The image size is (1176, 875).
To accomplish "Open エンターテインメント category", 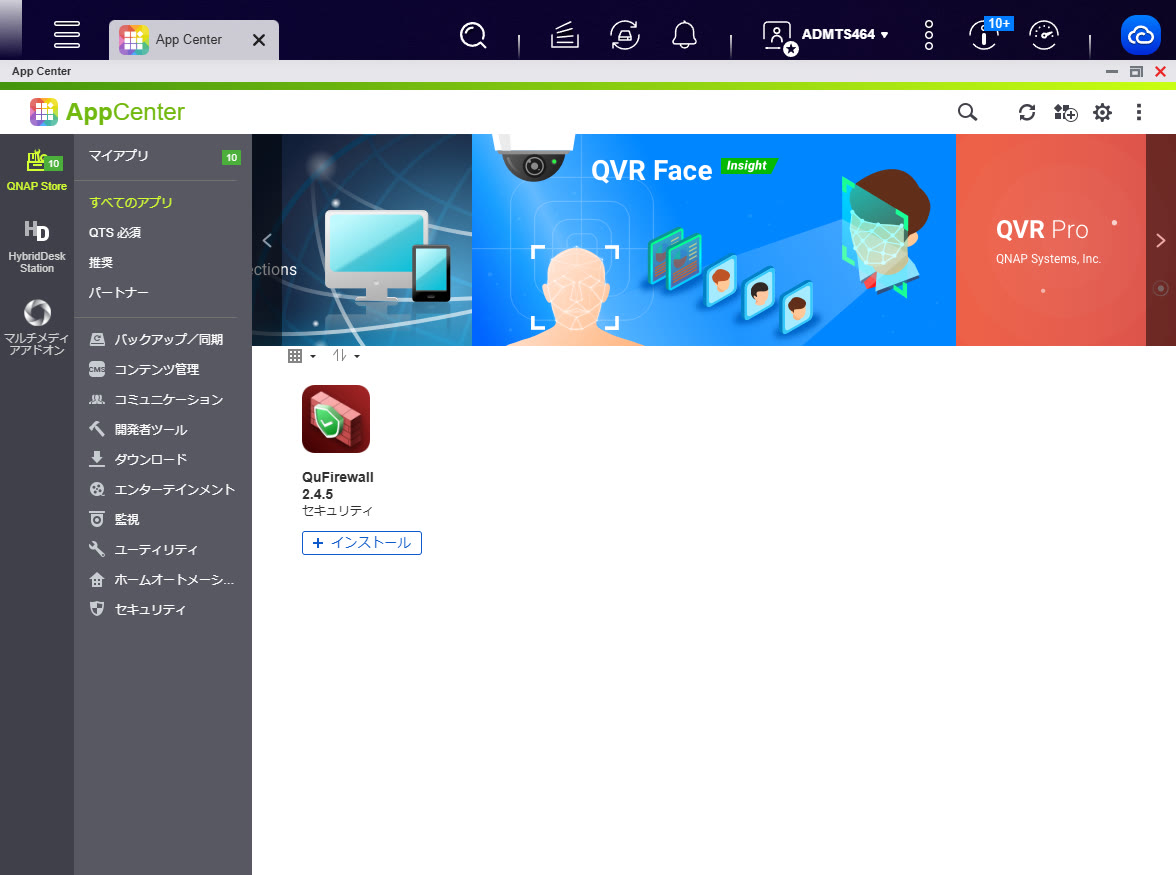I will tap(162, 490).
